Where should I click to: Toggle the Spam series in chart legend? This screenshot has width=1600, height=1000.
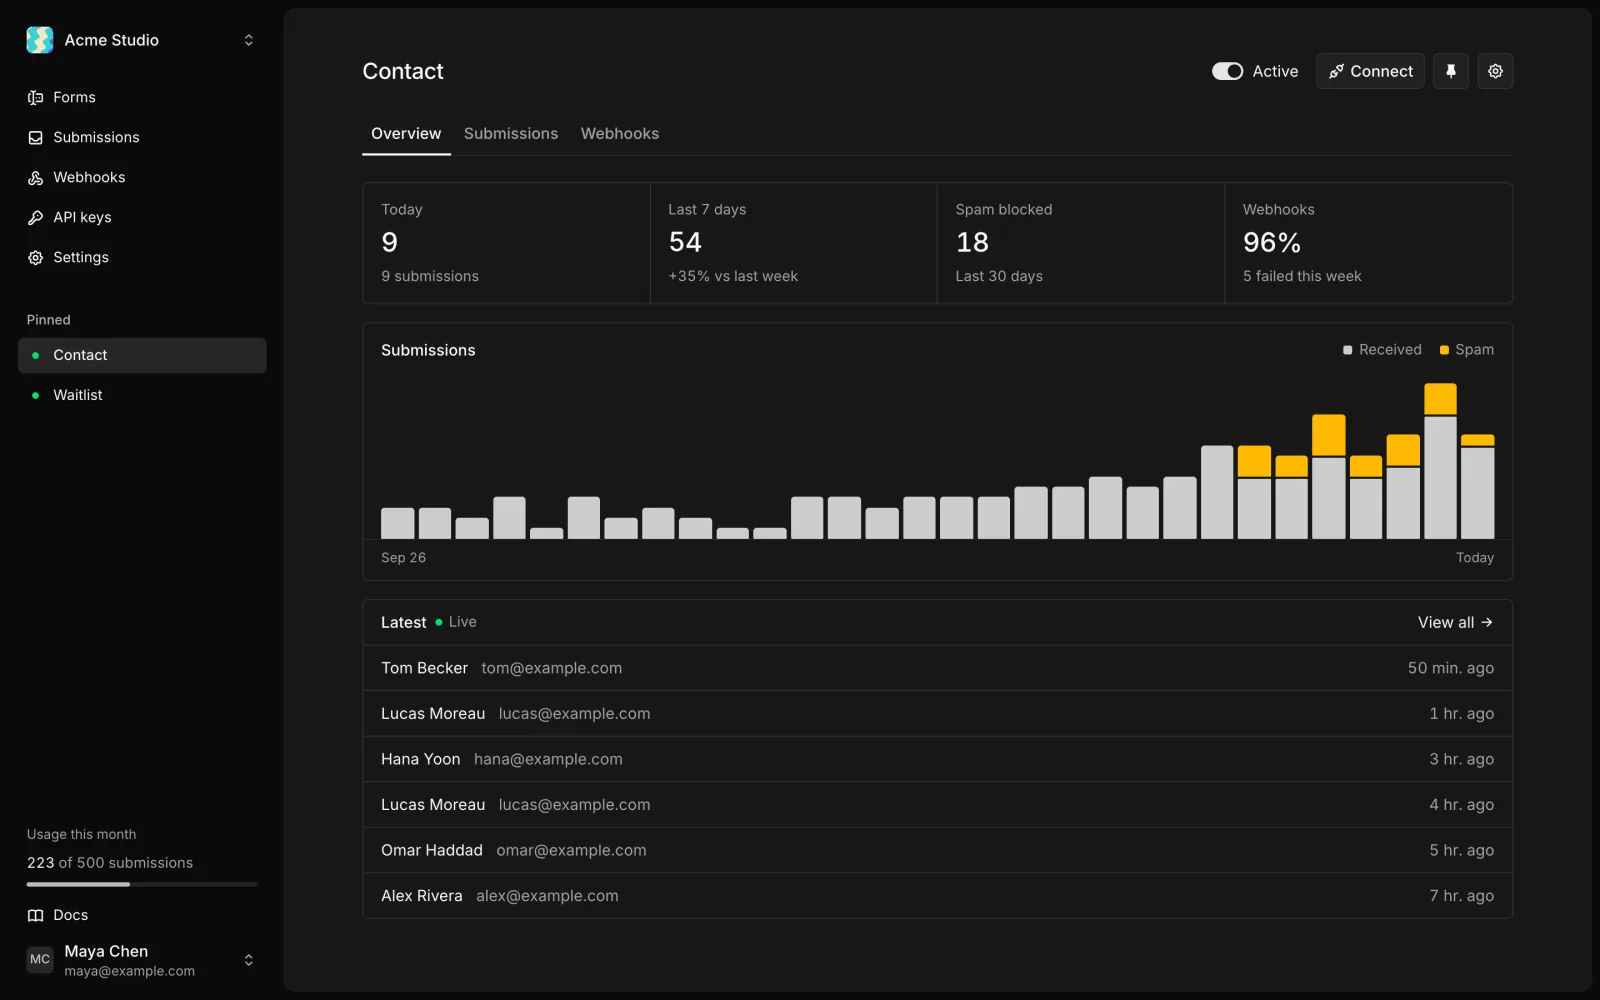coord(1467,349)
